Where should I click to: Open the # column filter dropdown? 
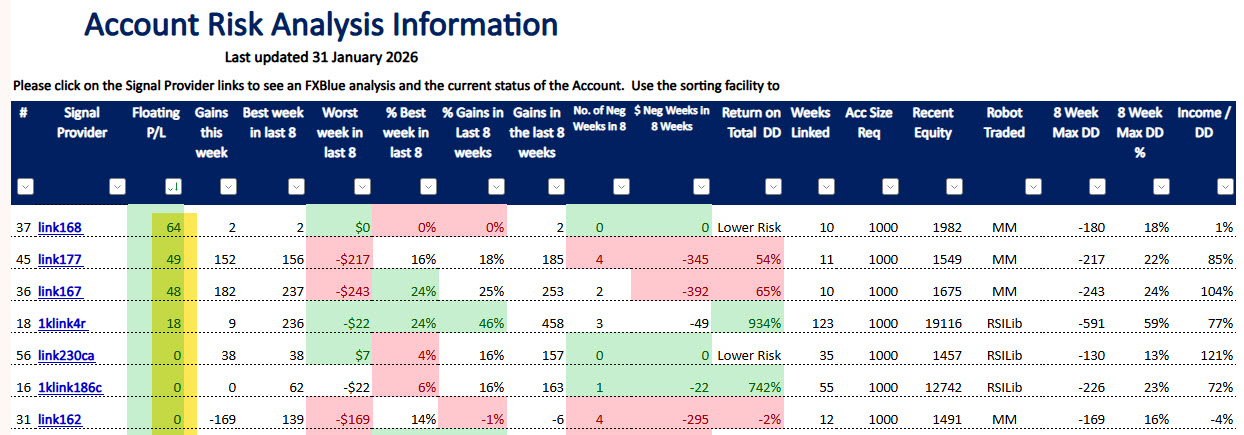click(26, 186)
